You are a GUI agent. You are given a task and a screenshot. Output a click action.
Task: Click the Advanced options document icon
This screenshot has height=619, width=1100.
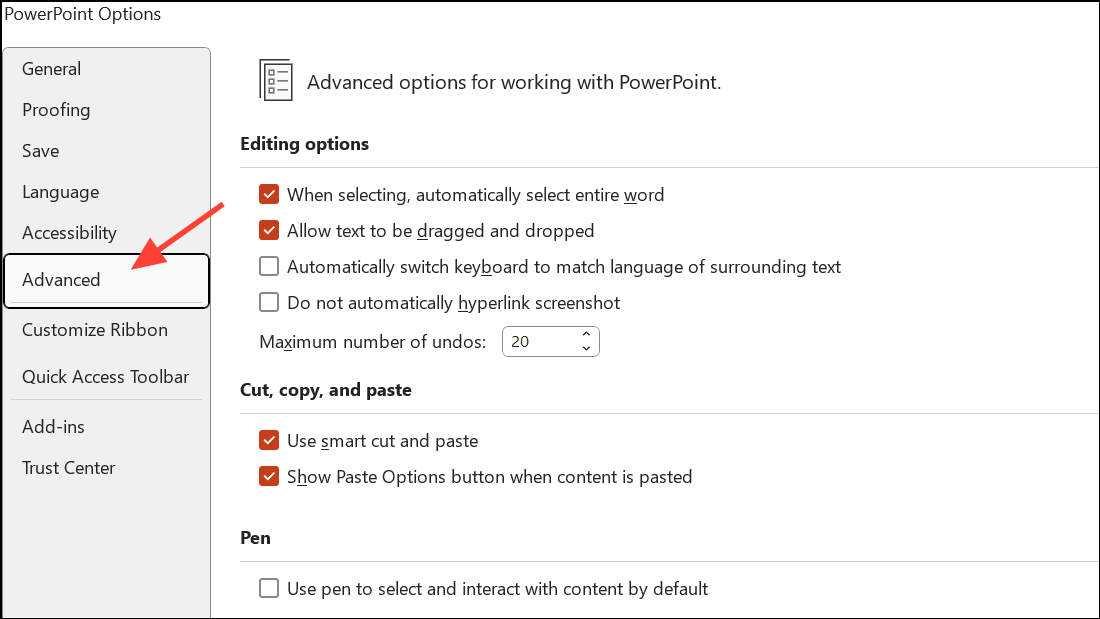(x=276, y=79)
